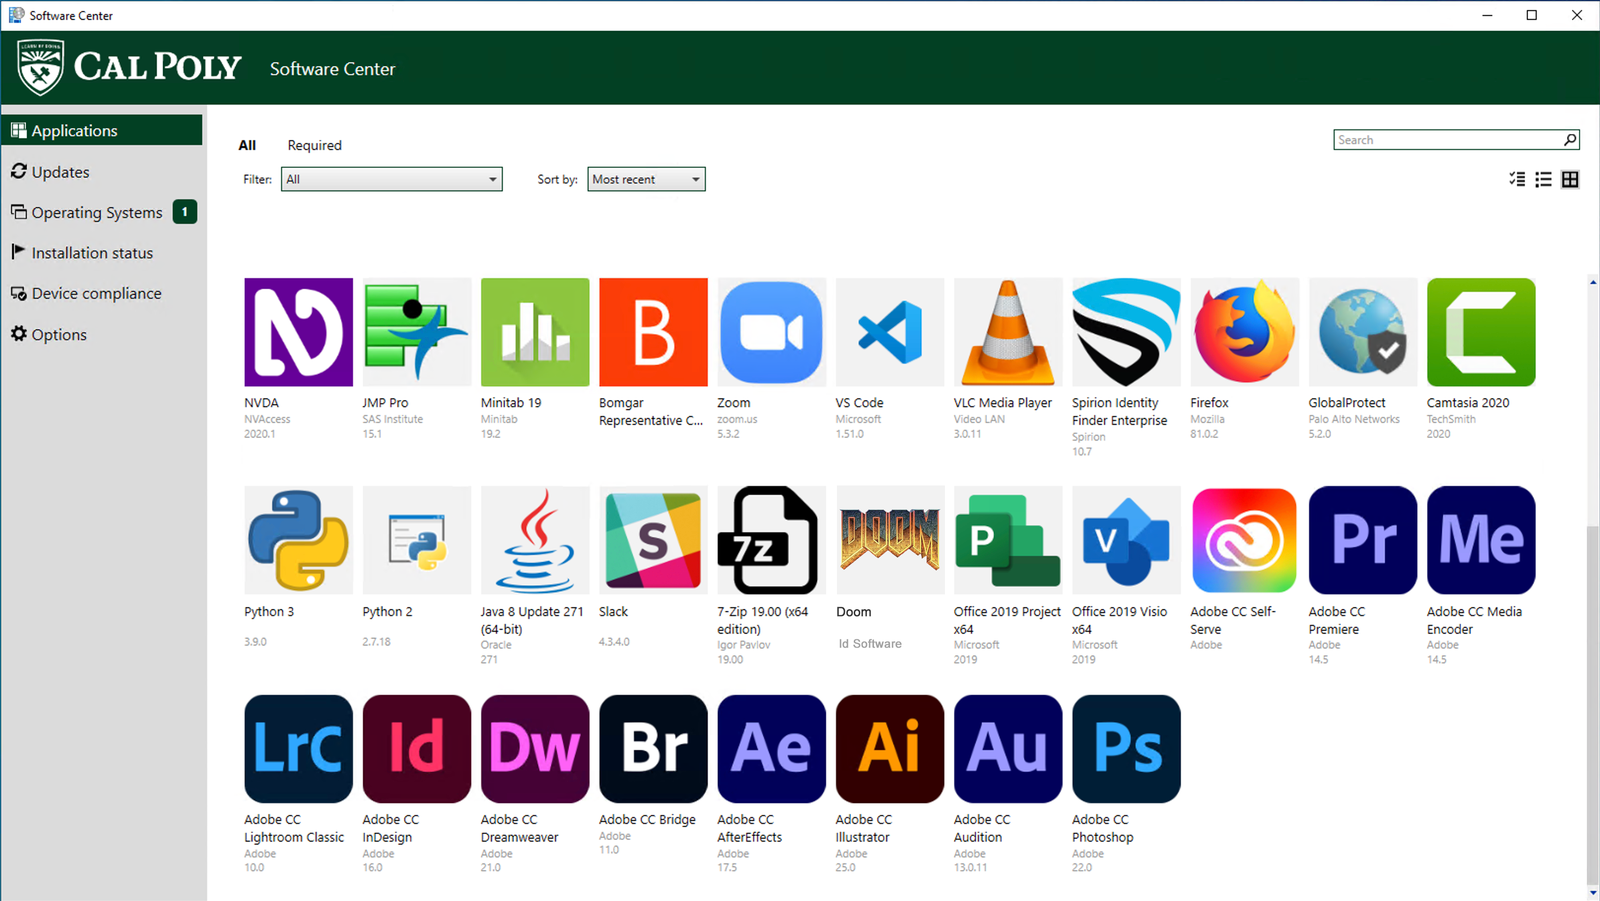The height and width of the screenshot is (901, 1600).
Task: Select Java 8 Update 271 icon
Action: [535, 540]
